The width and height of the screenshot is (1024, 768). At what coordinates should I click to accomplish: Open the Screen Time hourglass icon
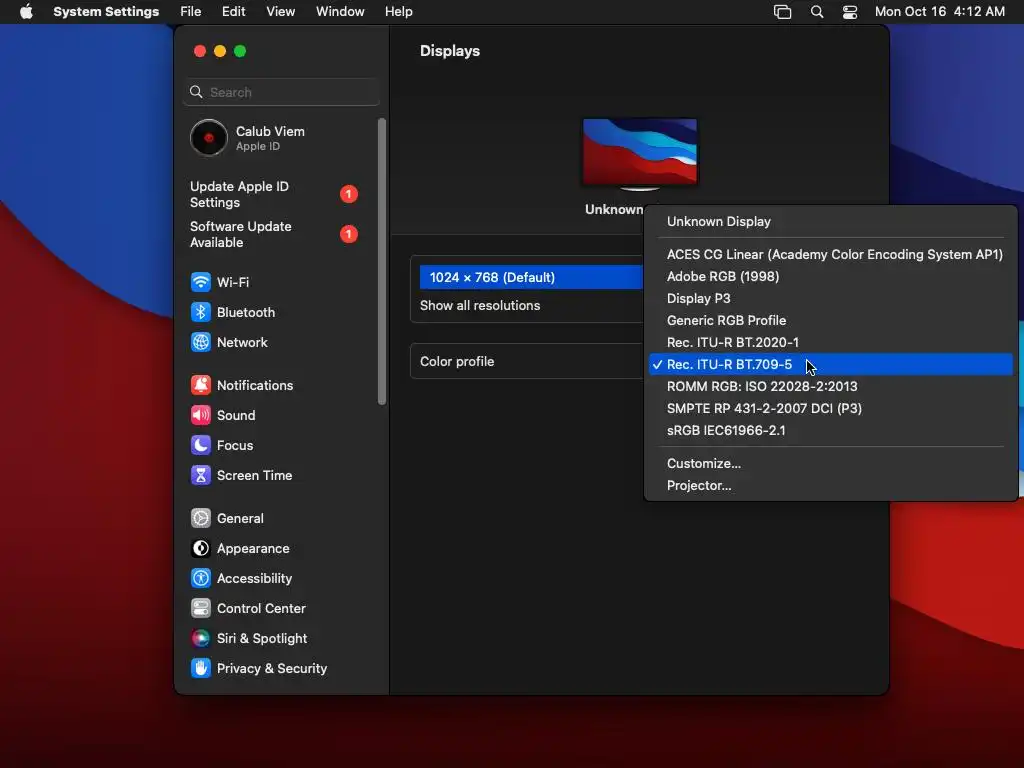point(200,475)
